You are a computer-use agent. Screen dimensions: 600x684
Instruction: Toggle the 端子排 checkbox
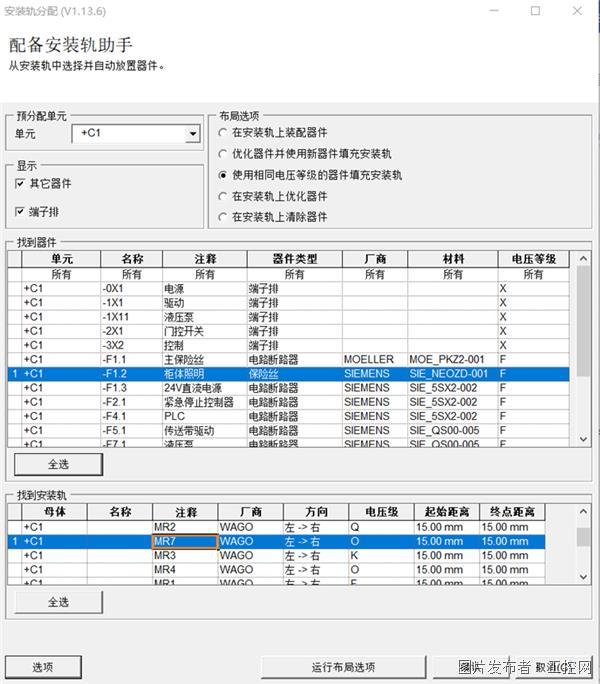point(21,211)
